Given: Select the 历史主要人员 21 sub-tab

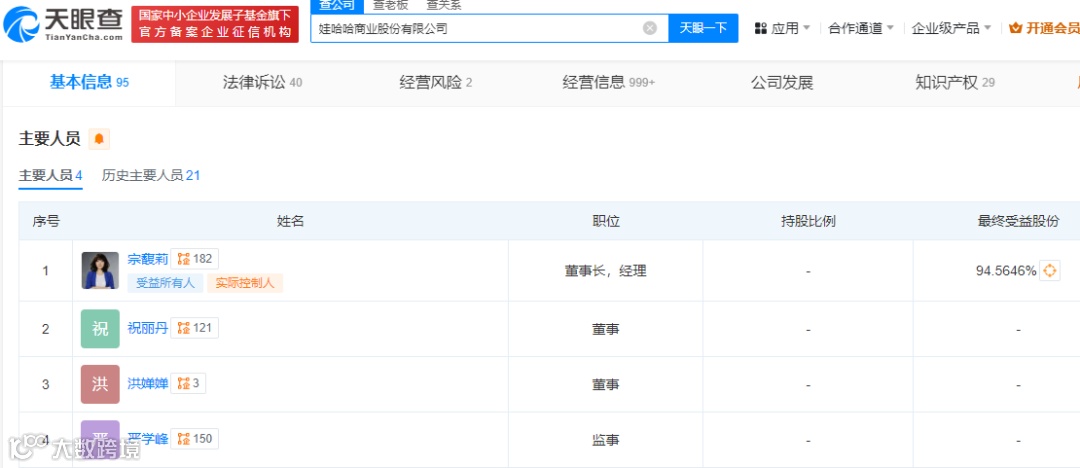Looking at the screenshot, I should [x=151, y=176].
